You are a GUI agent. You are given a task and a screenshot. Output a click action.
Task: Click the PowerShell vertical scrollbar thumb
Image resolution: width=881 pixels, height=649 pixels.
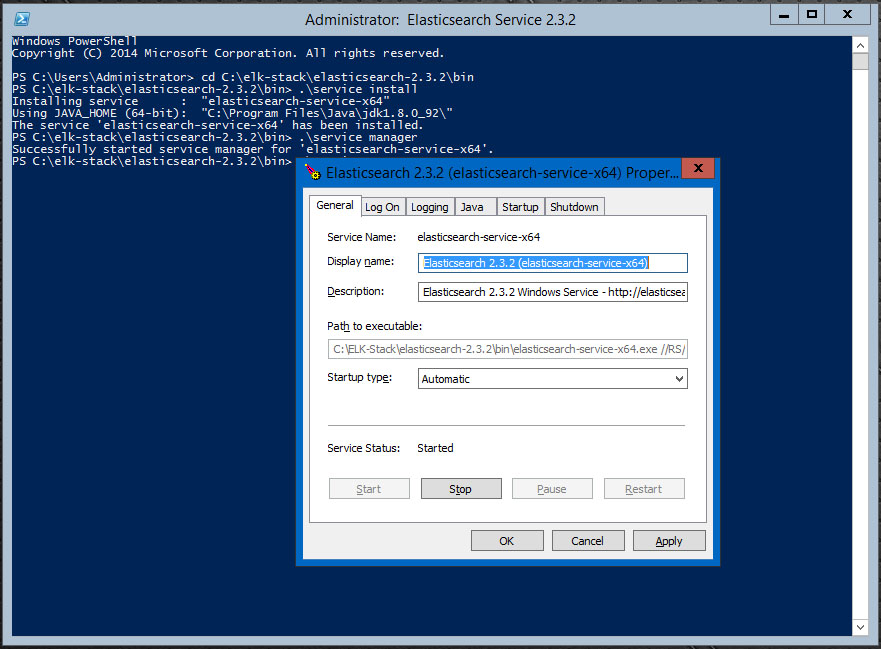(860, 61)
